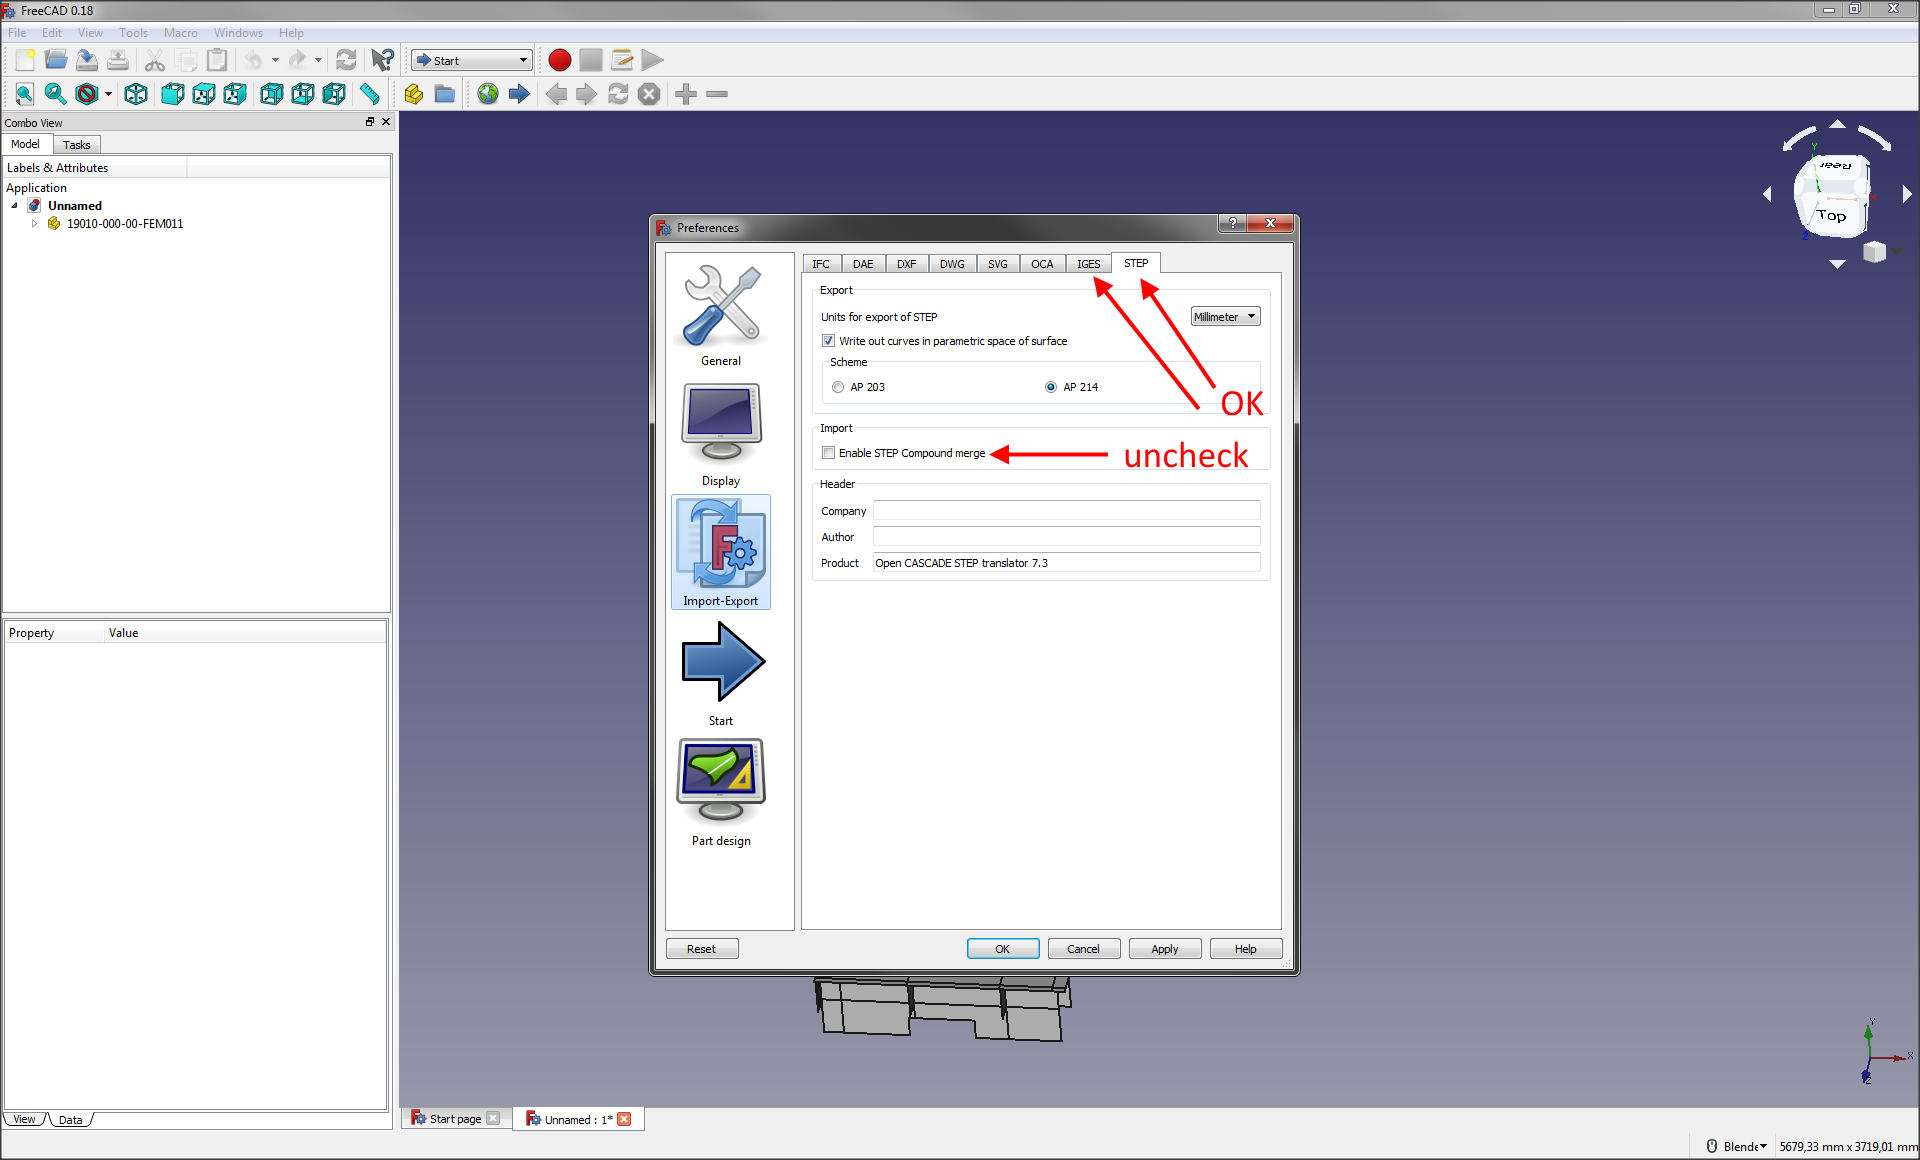Image resolution: width=1920 pixels, height=1160 pixels.
Task: Save the active document
Action: (87, 60)
